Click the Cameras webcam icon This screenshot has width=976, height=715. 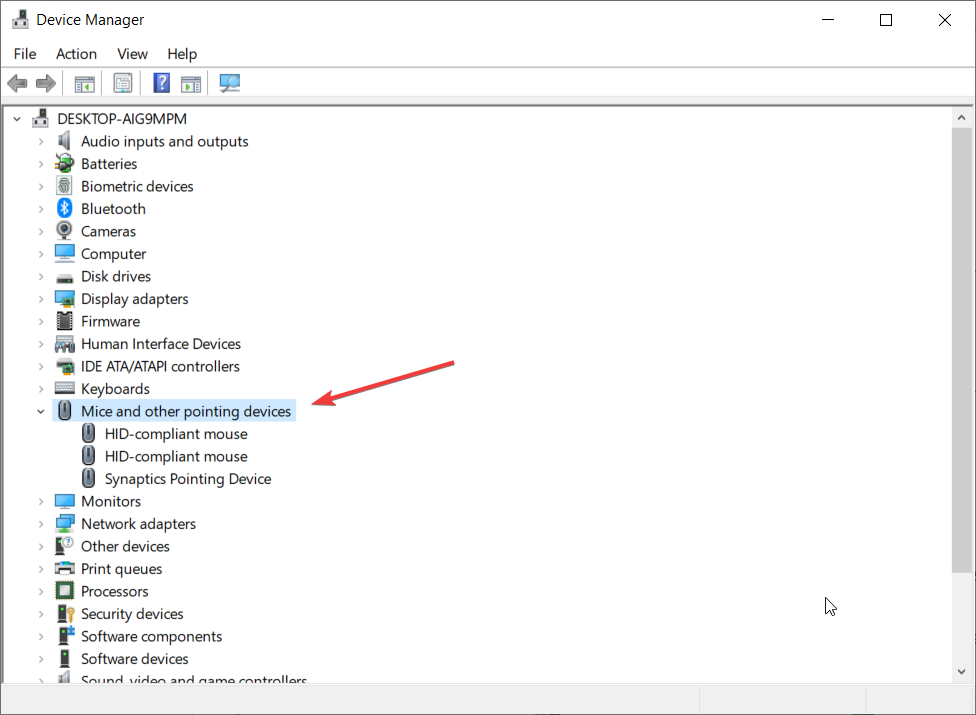[x=64, y=231]
